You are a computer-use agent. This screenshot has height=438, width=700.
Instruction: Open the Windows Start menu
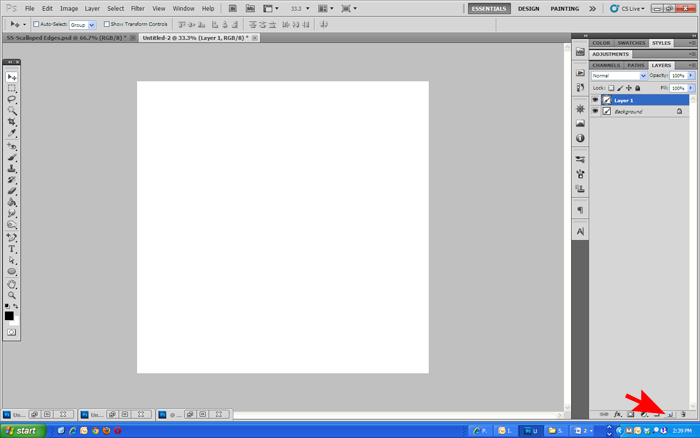pyautogui.click(x=23, y=431)
